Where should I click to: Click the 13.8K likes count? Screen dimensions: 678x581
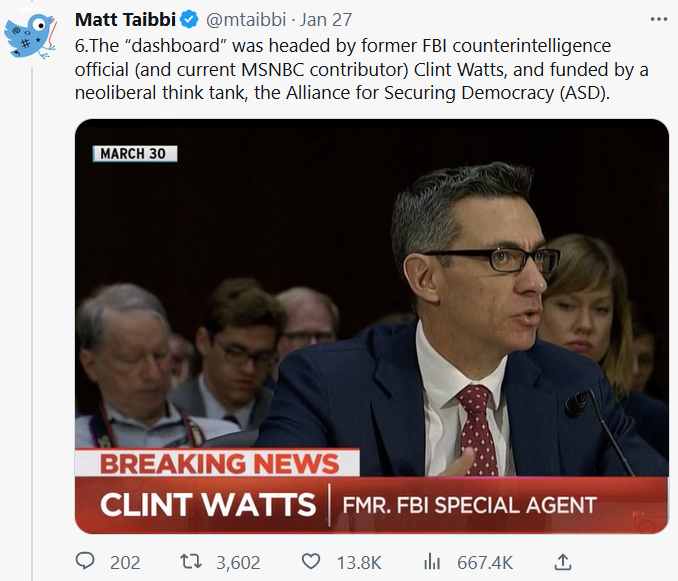358,562
